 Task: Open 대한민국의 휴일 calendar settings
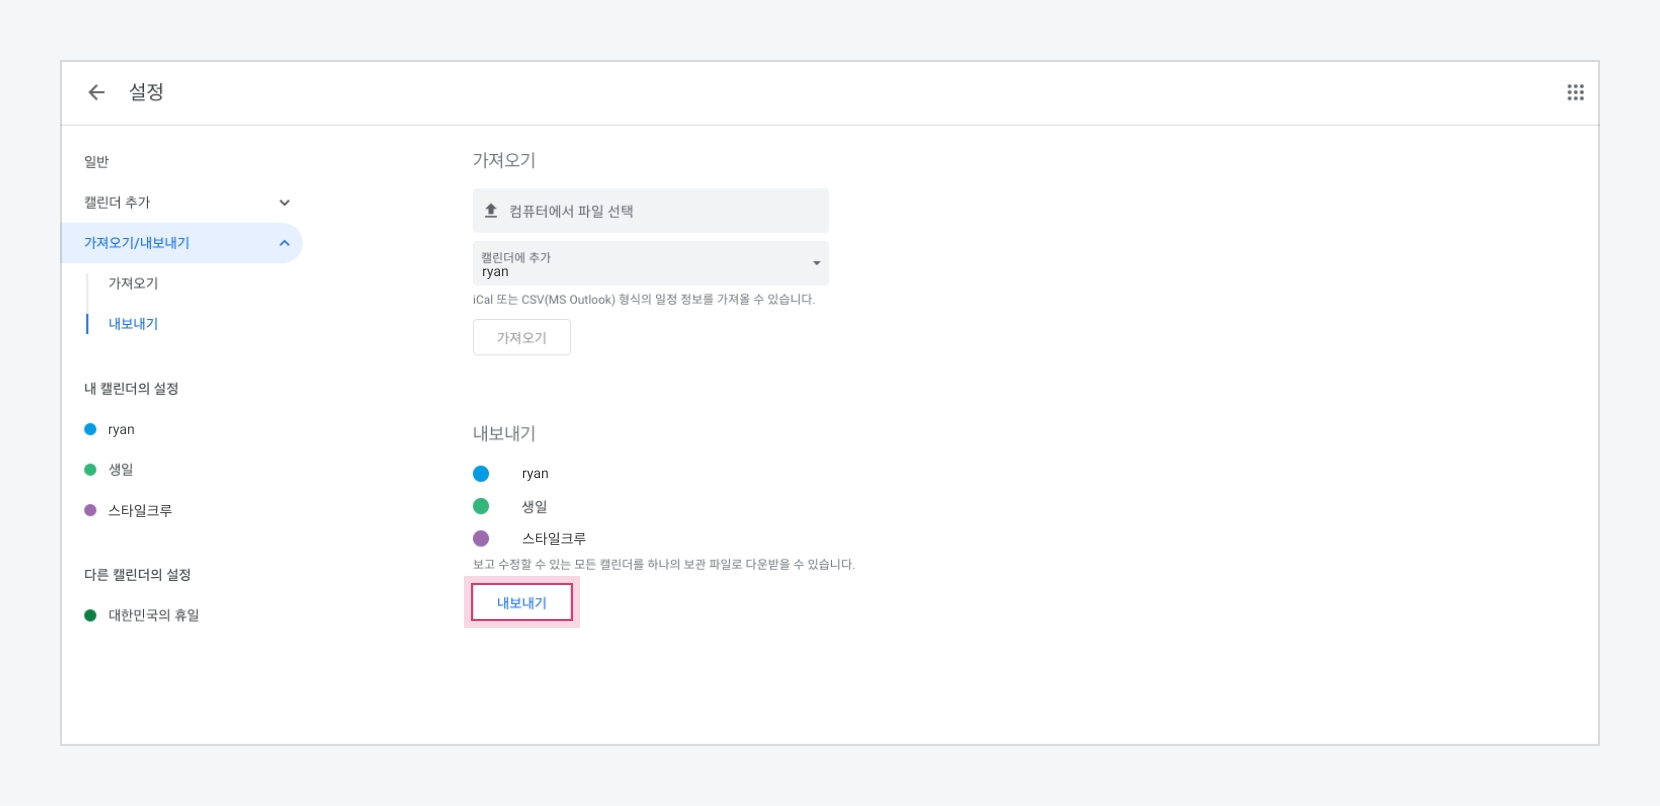click(x=153, y=615)
